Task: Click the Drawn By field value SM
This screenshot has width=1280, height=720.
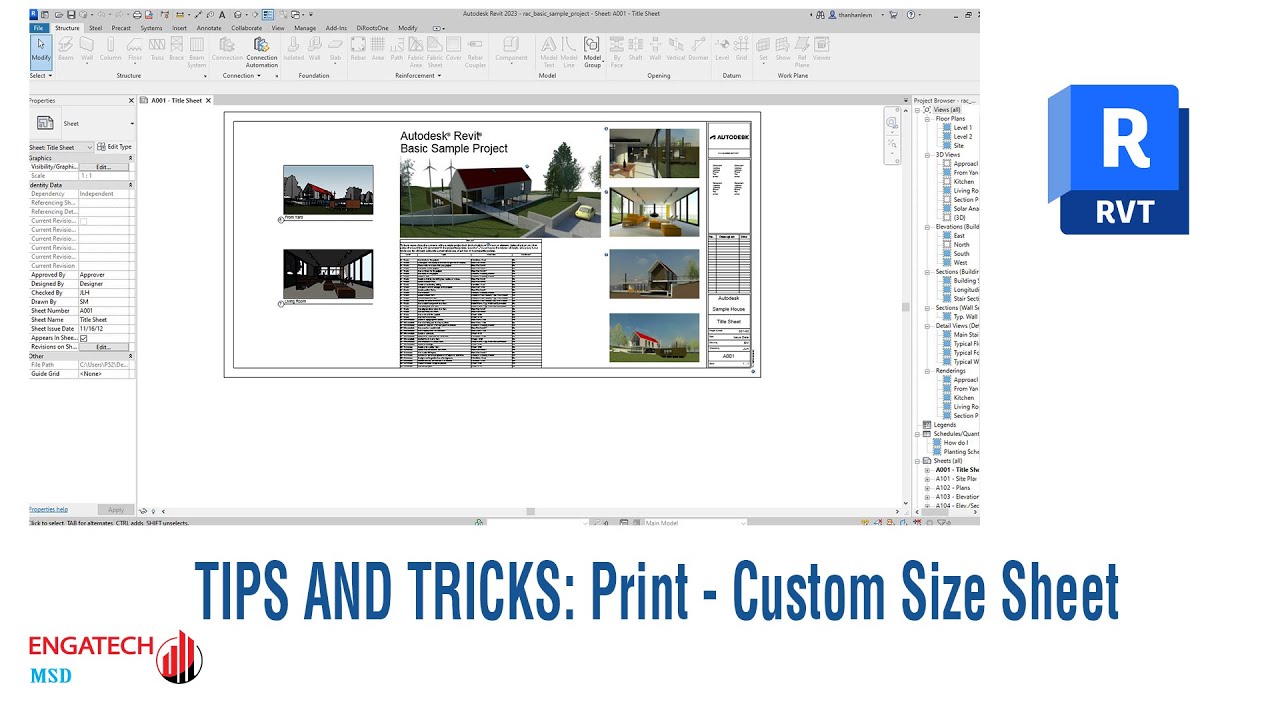Action: pyautogui.click(x=106, y=302)
